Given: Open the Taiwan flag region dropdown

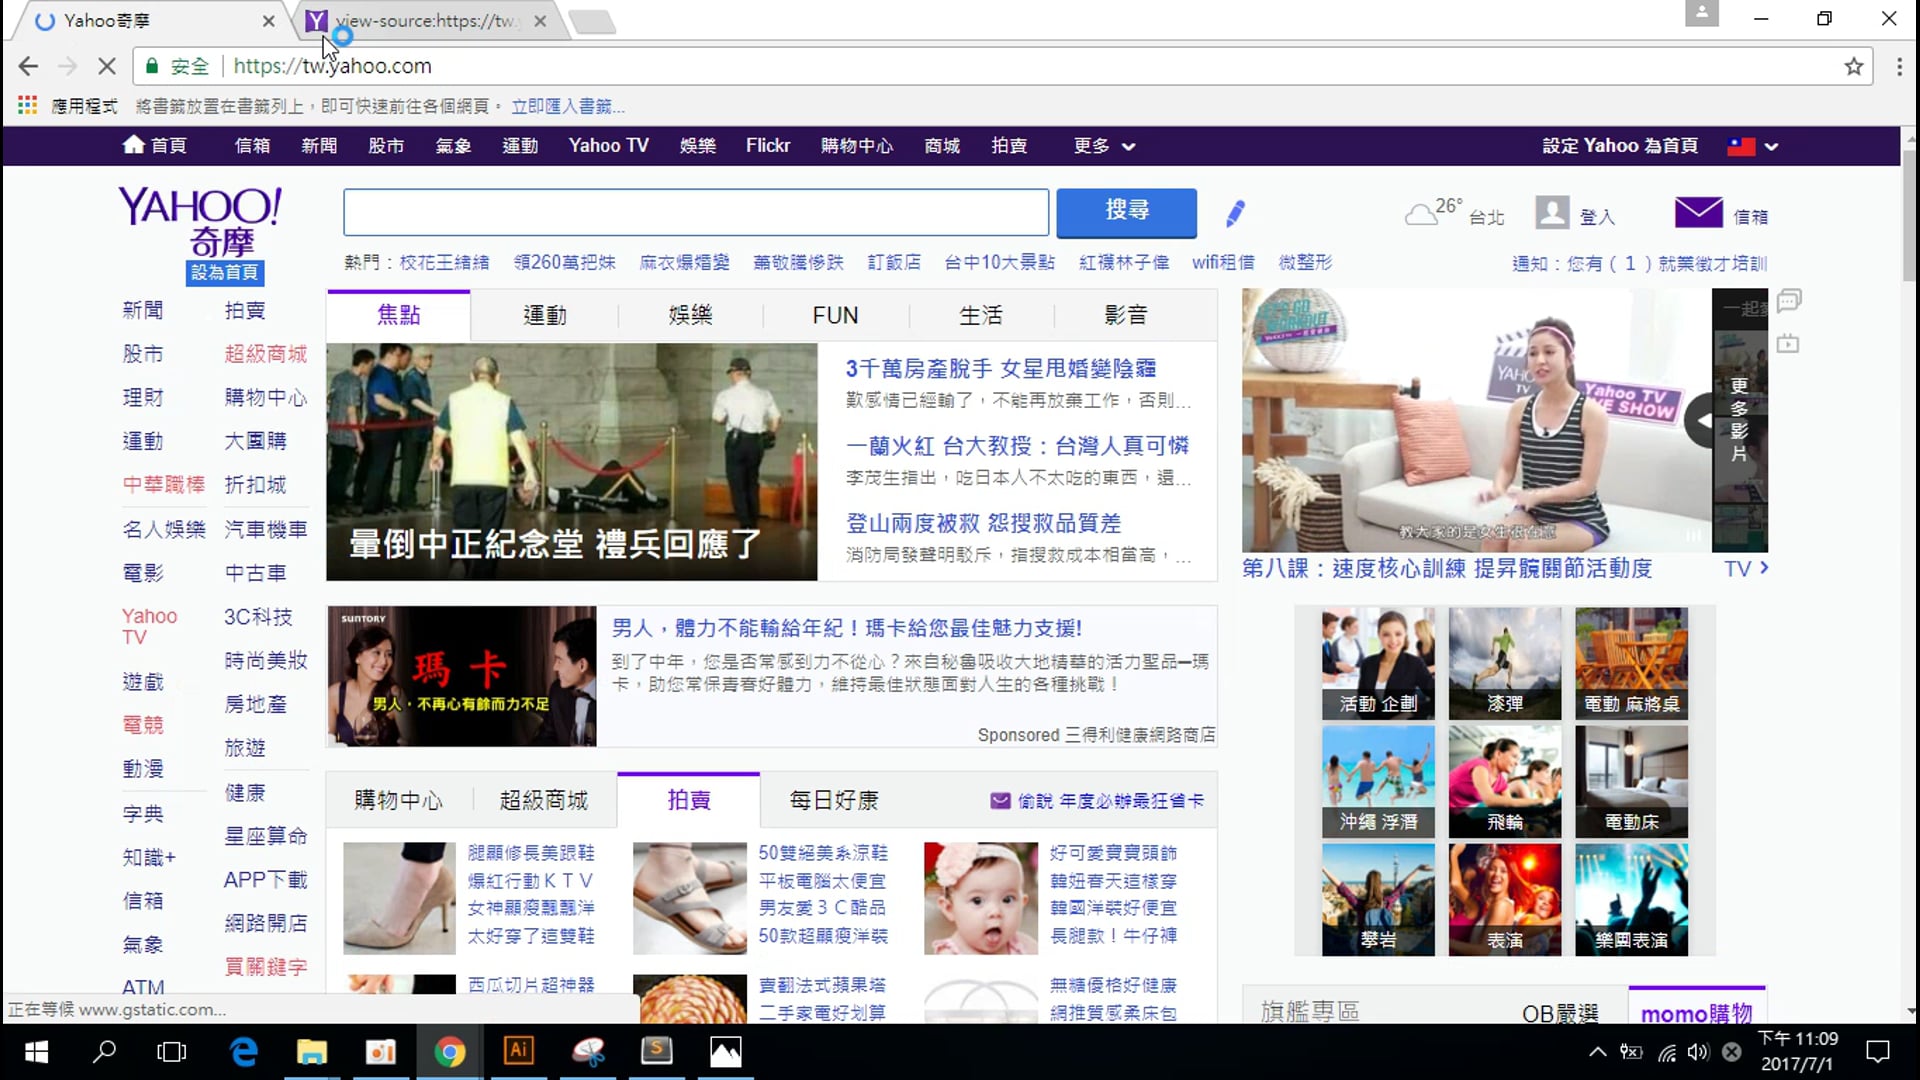Looking at the screenshot, I should tap(1753, 146).
